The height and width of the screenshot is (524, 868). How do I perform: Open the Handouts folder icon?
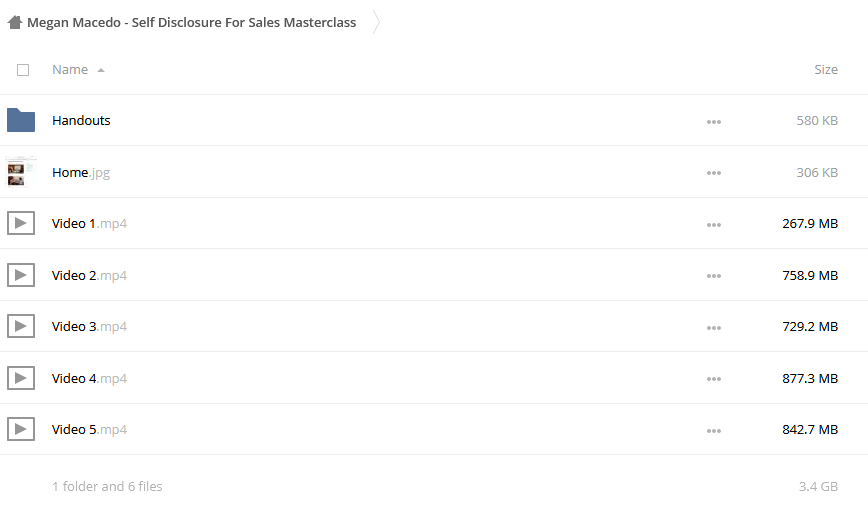click(21, 120)
